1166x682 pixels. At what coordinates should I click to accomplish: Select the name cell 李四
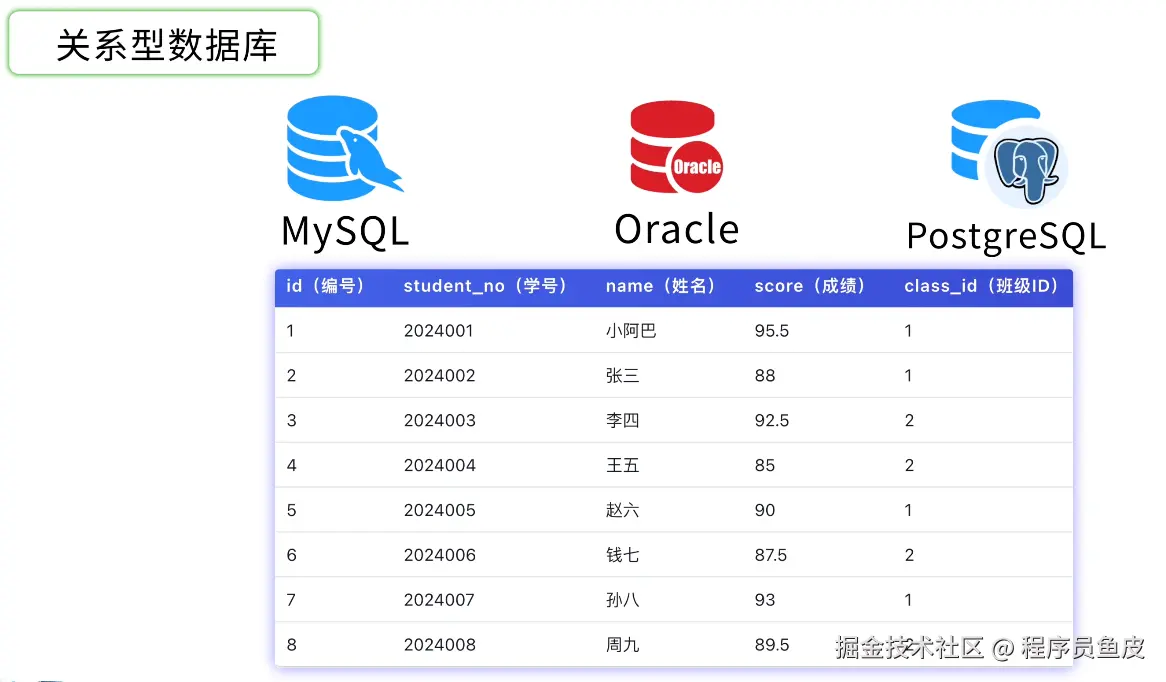[x=622, y=420]
